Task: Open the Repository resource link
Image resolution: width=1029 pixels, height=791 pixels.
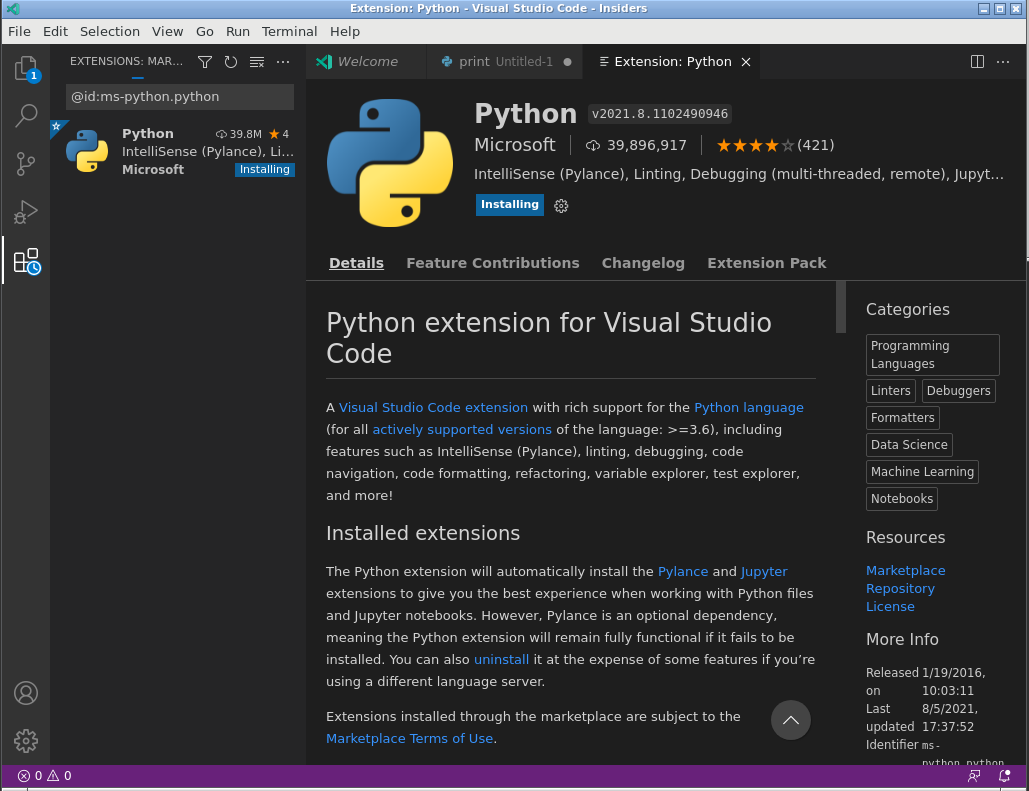Action: click(900, 589)
